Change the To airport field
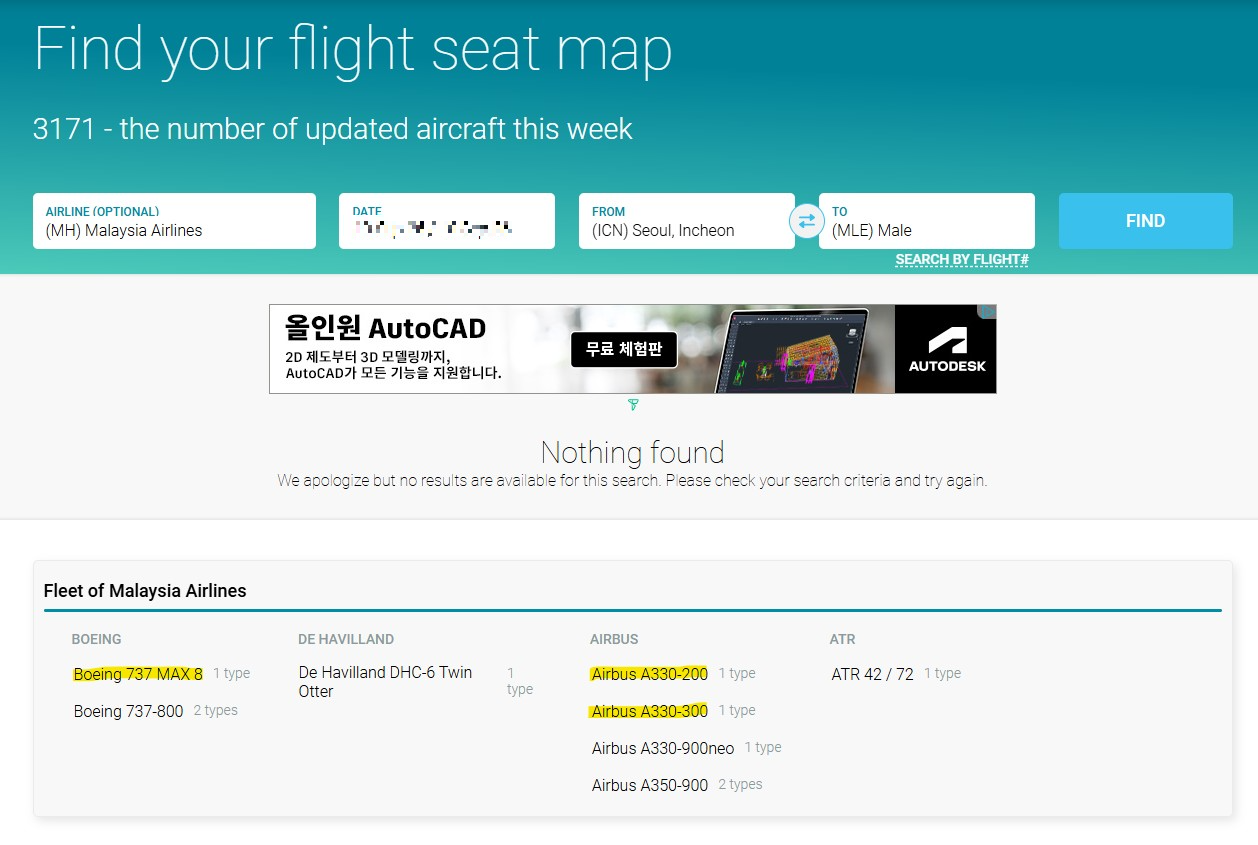This screenshot has width=1258, height=845. [x=927, y=221]
